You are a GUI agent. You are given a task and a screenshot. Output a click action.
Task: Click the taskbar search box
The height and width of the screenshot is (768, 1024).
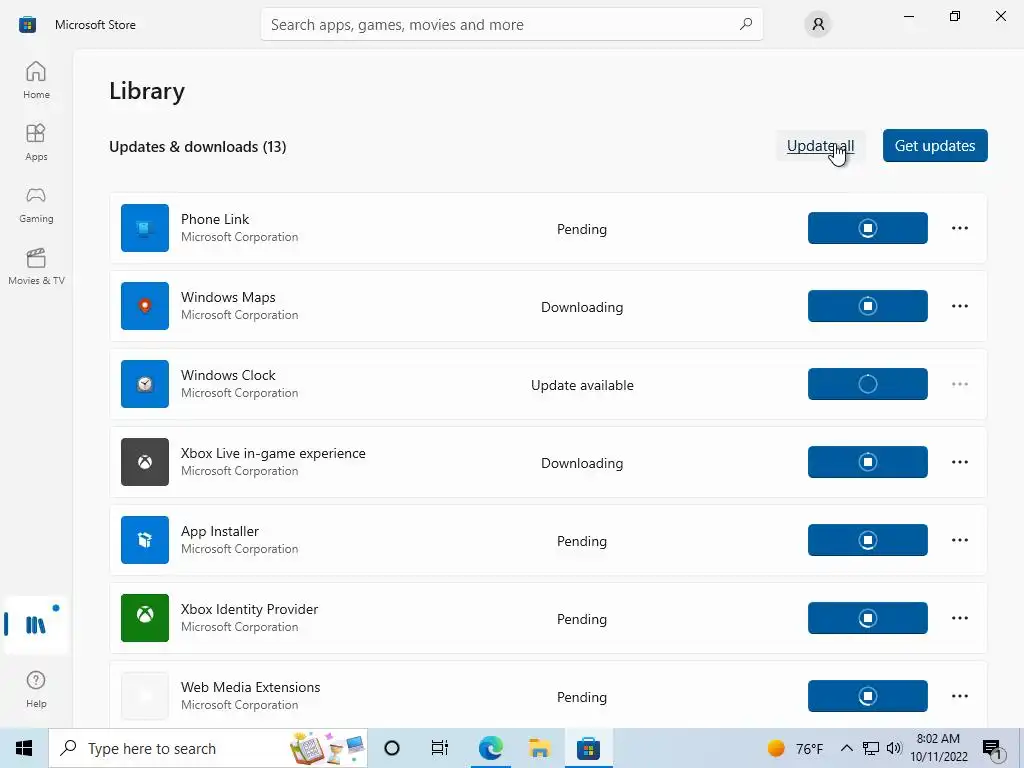point(208,748)
